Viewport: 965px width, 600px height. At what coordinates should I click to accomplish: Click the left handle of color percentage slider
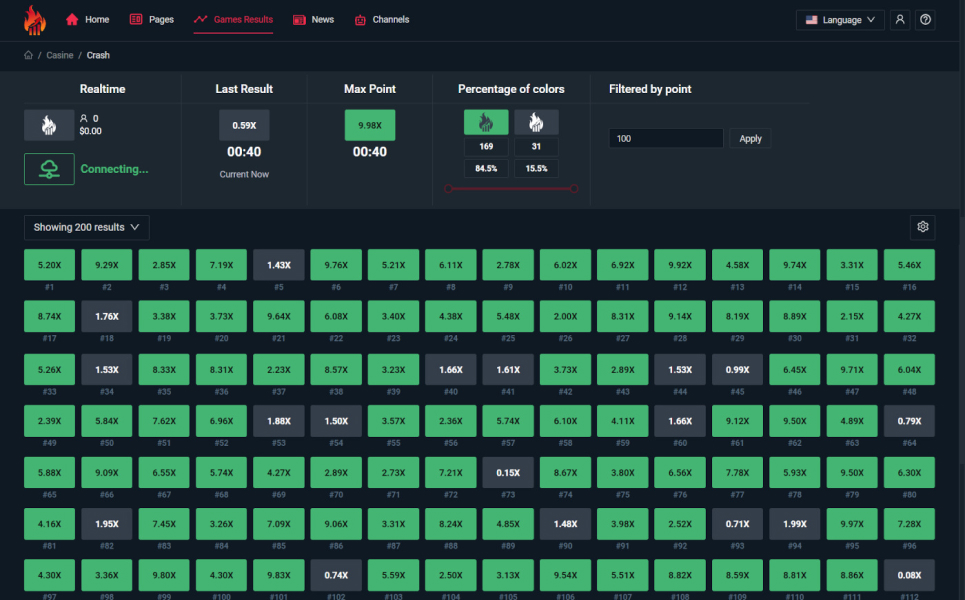448,188
